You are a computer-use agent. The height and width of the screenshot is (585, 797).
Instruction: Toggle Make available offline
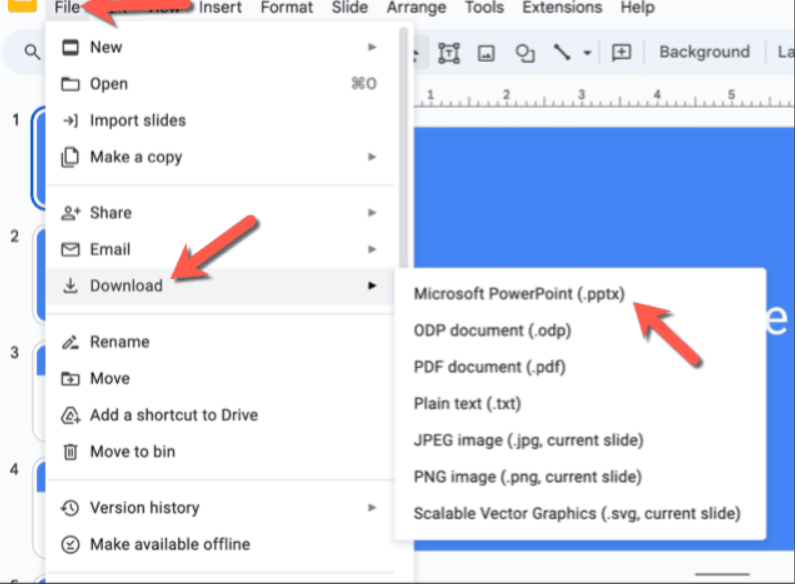click(x=169, y=545)
